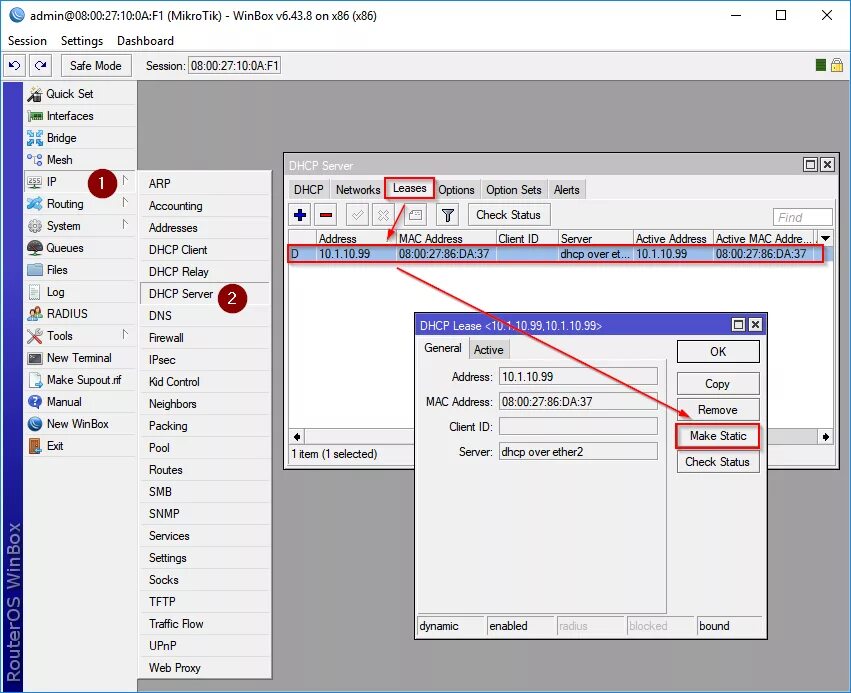Screen dimensions: 851x693
Task: Toggle Safe Mode button
Action: tap(96, 66)
